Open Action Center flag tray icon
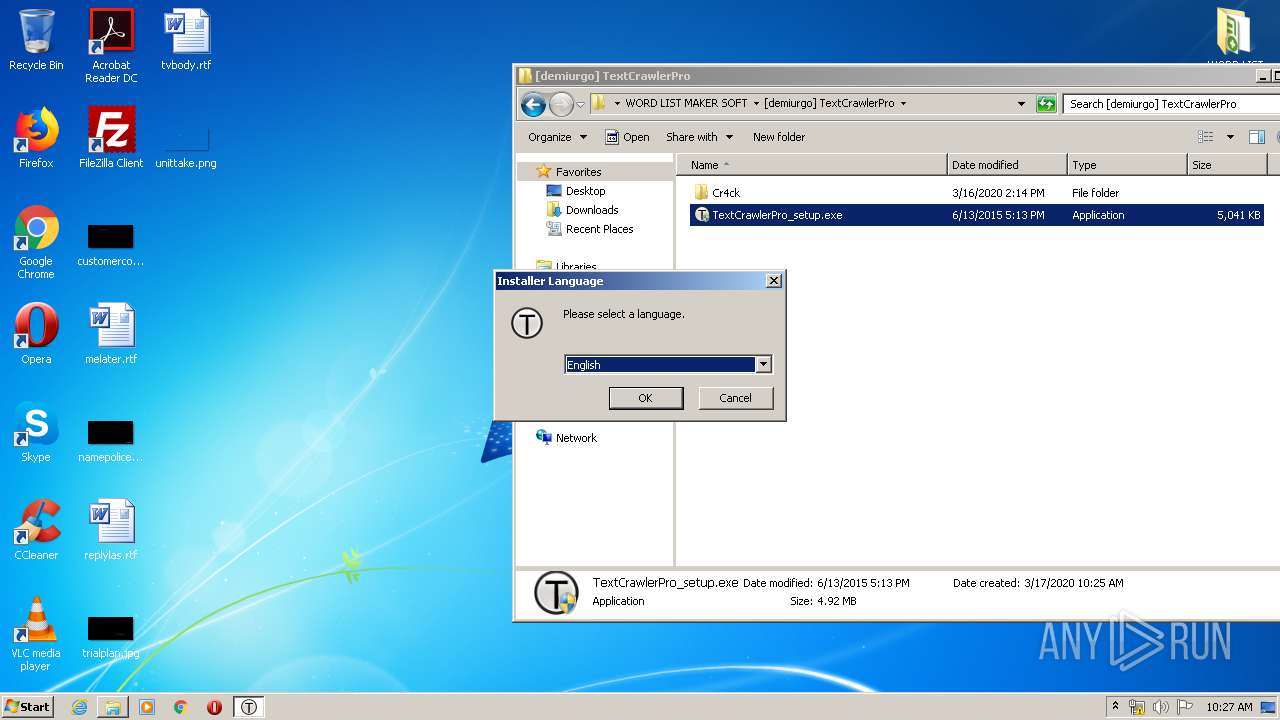The image size is (1280, 720). tap(1185, 707)
